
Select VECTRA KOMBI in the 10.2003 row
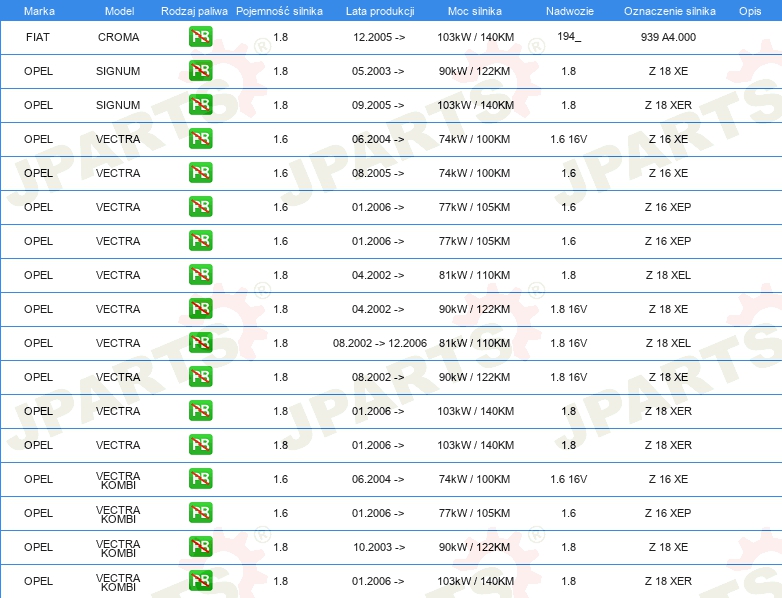[x=118, y=548]
